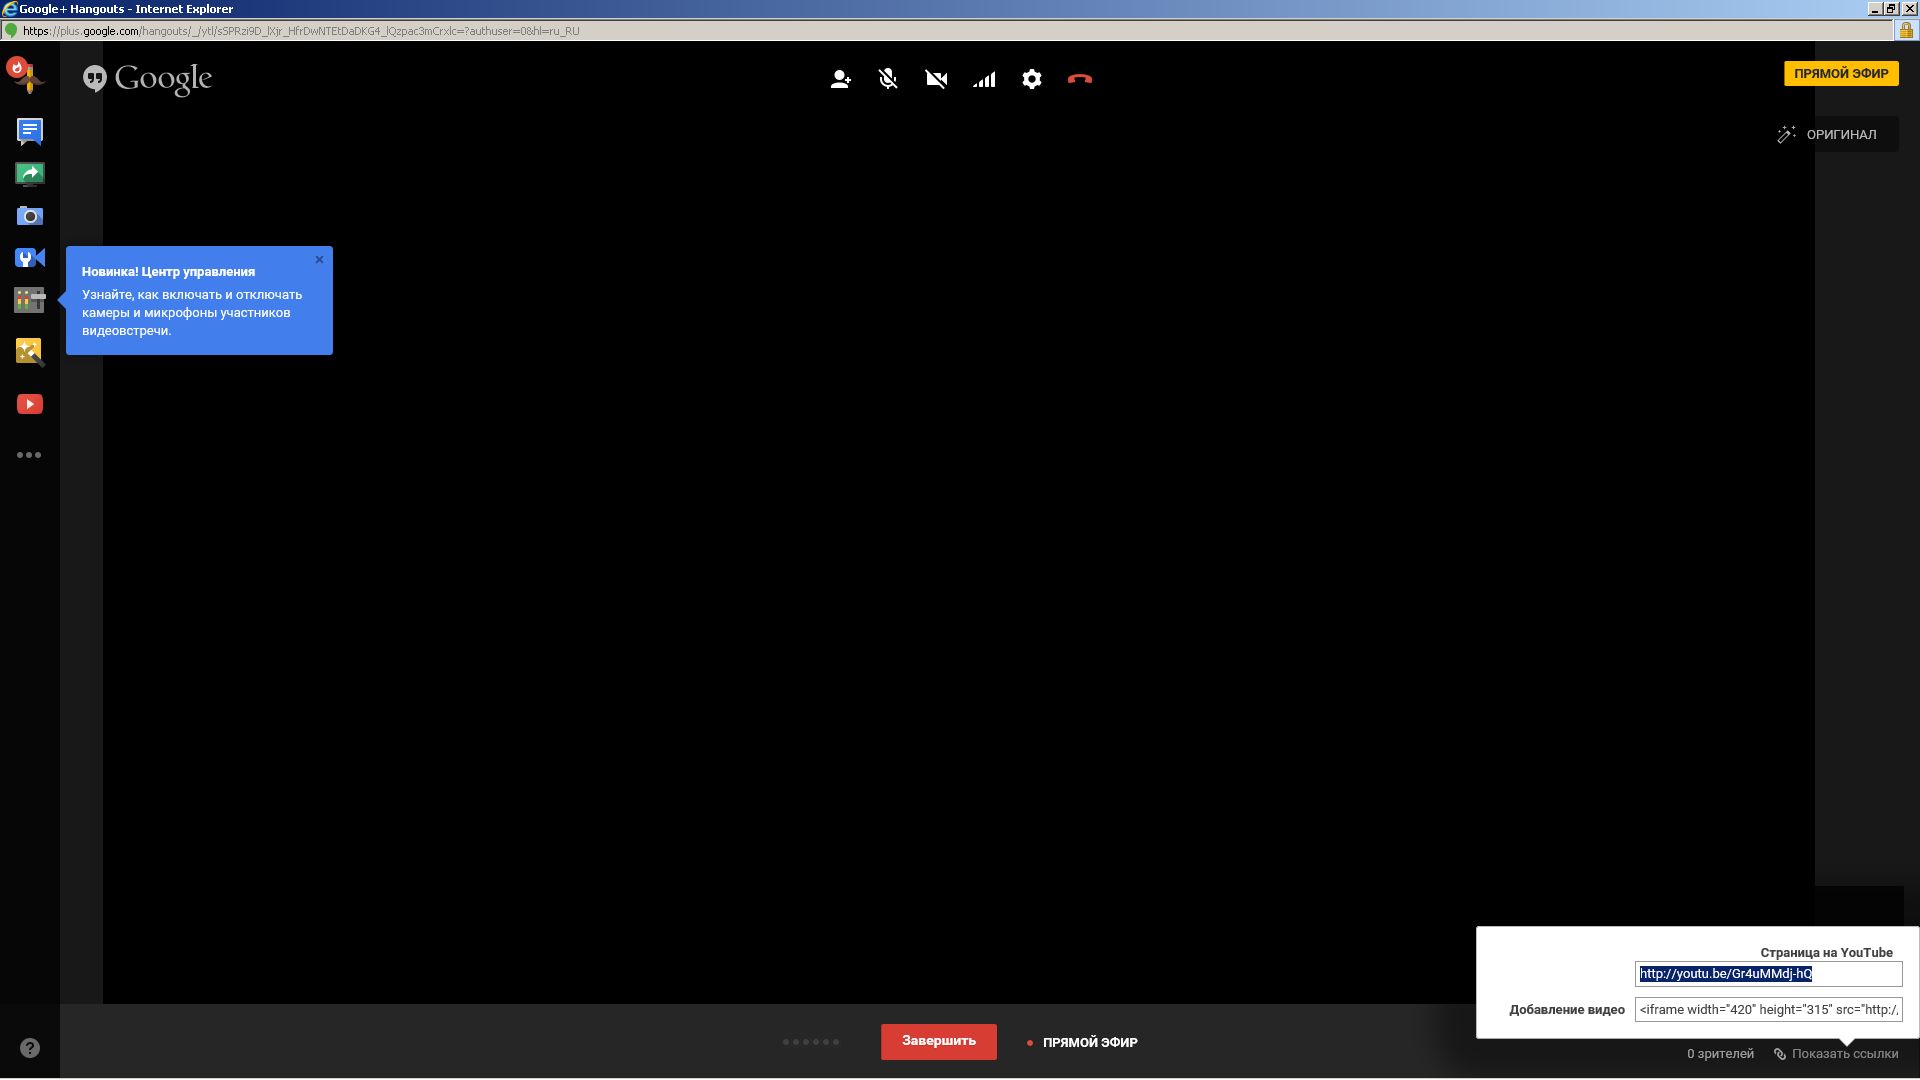Close the Центр управления tooltip

coord(320,260)
